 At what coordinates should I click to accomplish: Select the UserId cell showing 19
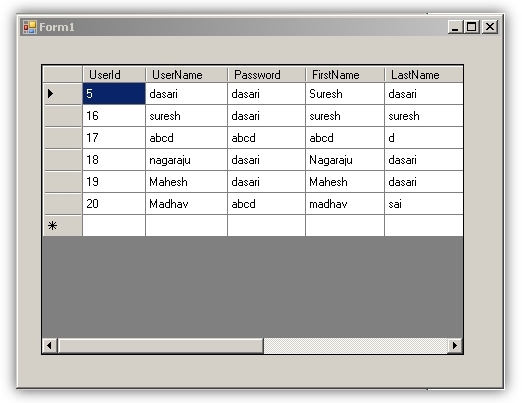(114, 182)
